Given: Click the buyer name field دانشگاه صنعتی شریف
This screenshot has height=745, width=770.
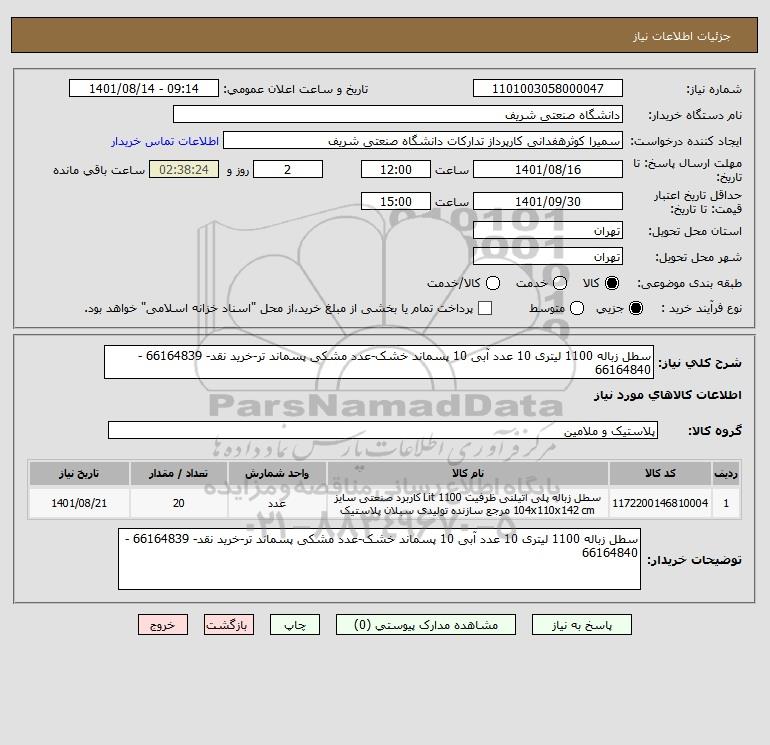Looking at the screenshot, I should click(398, 114).
